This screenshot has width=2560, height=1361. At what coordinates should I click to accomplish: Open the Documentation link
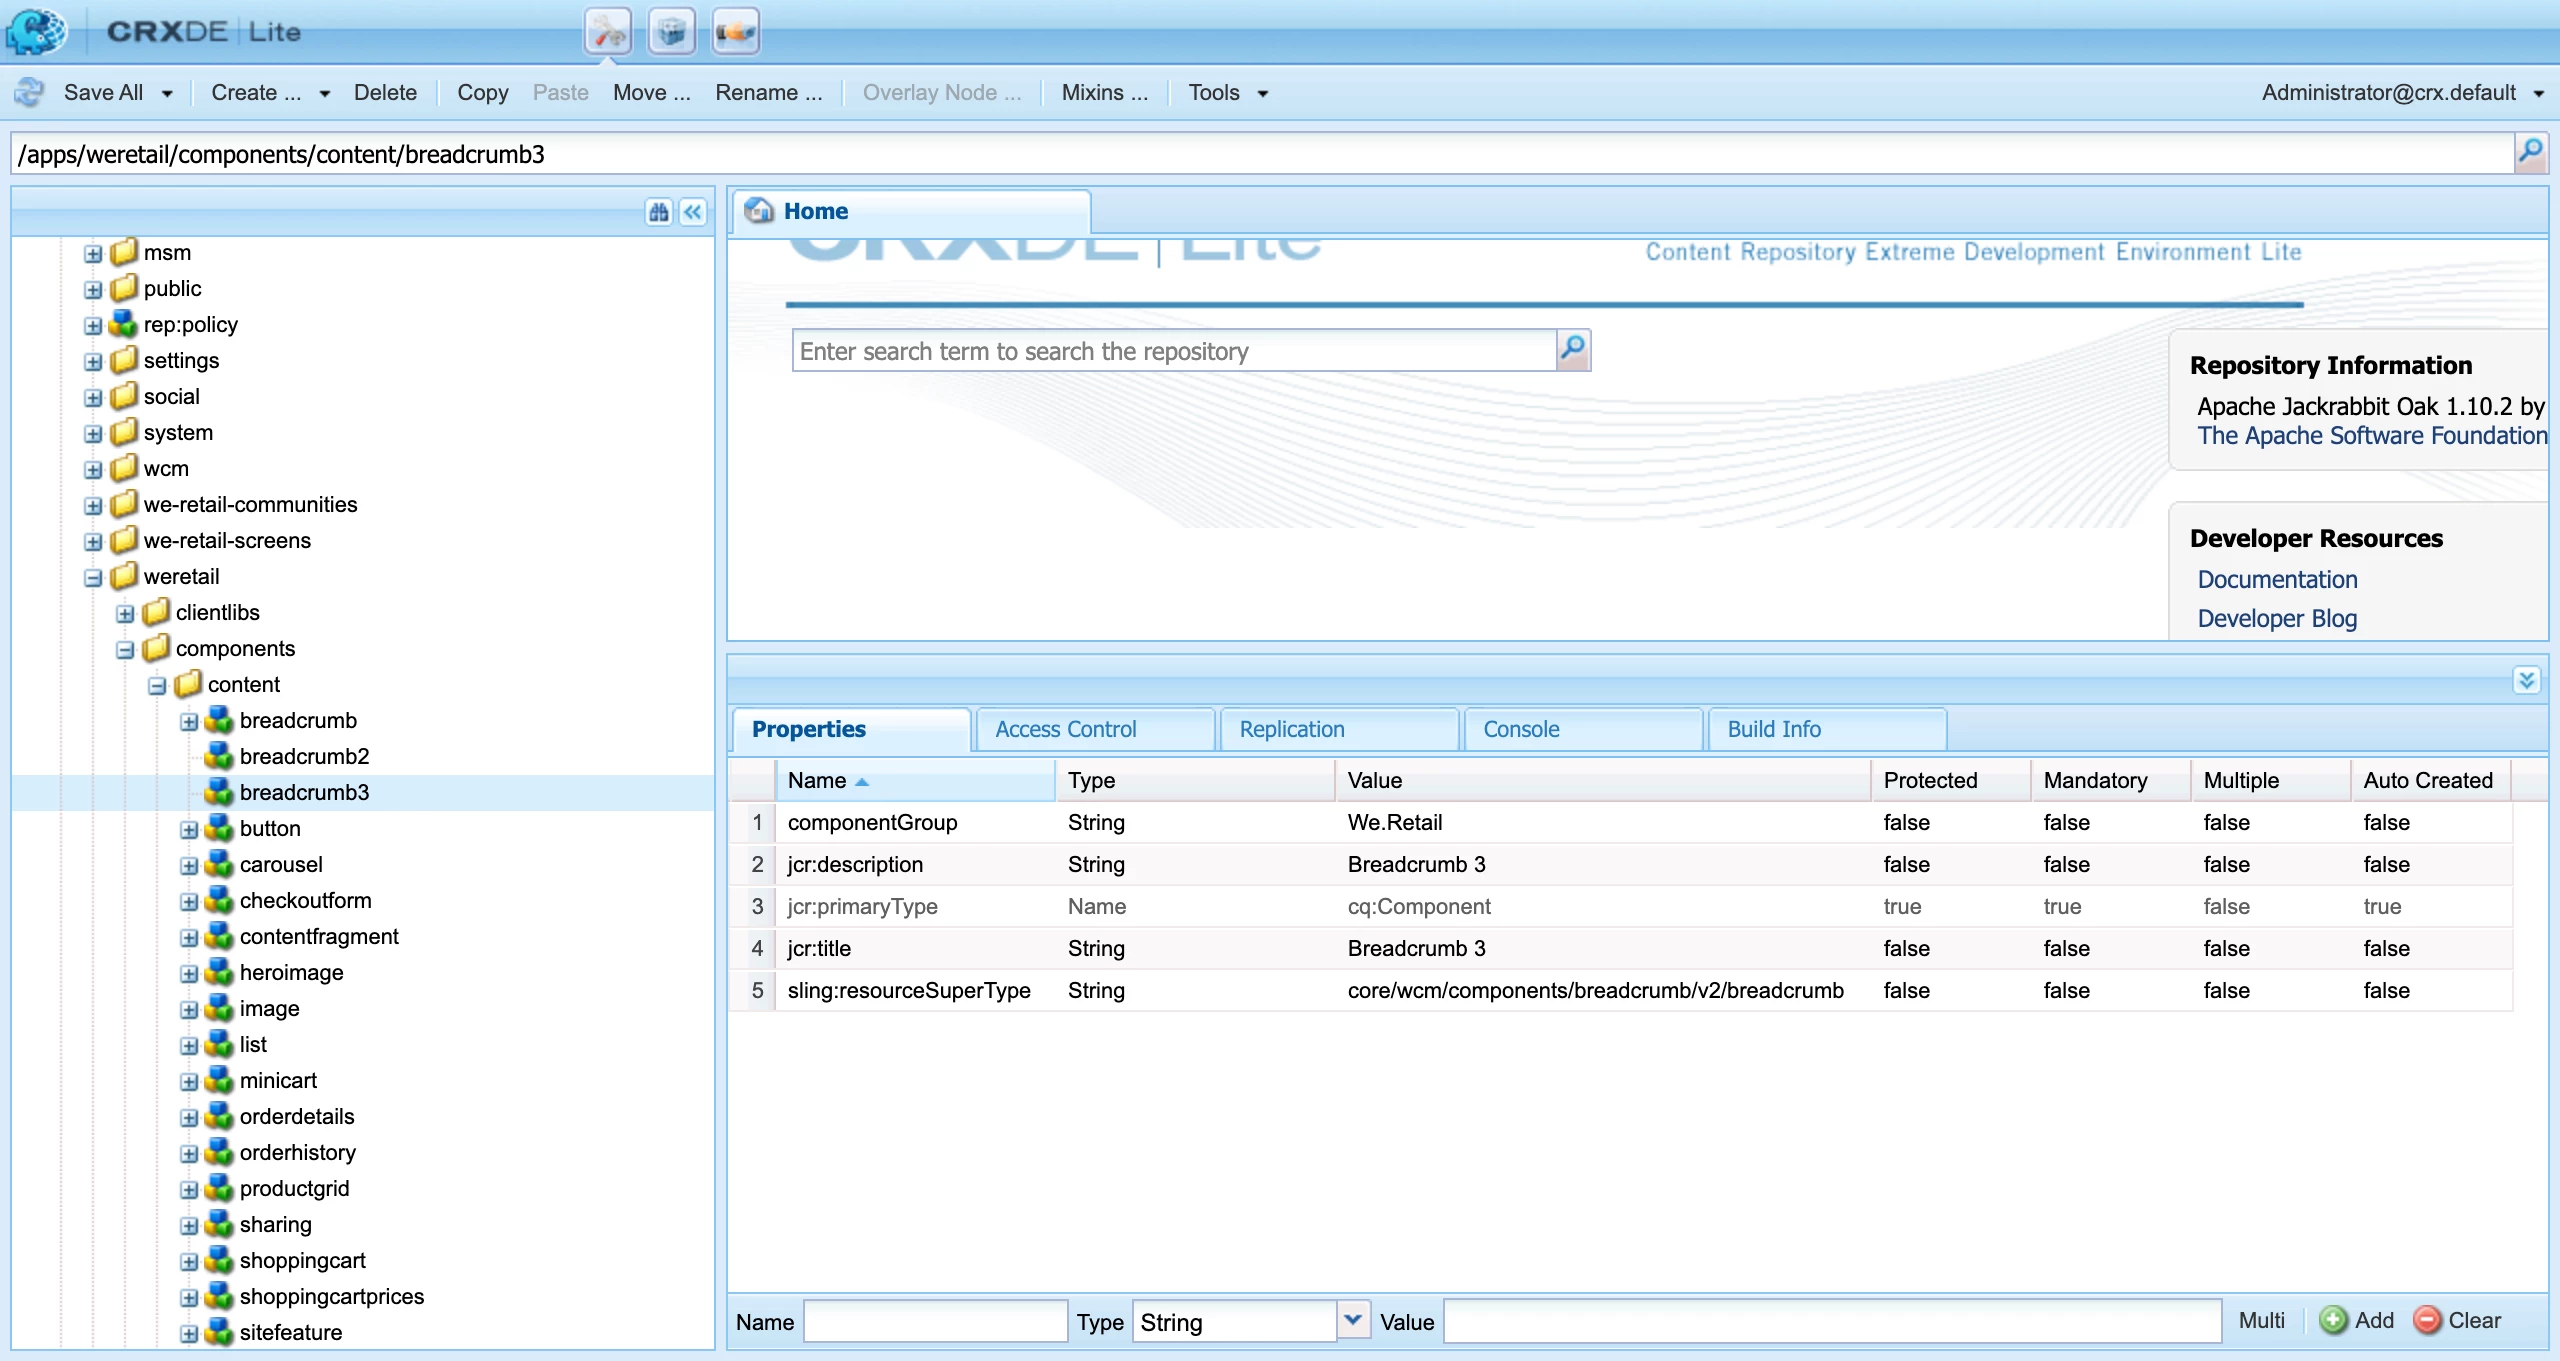pyautogui.click(x=2277, y=579)
